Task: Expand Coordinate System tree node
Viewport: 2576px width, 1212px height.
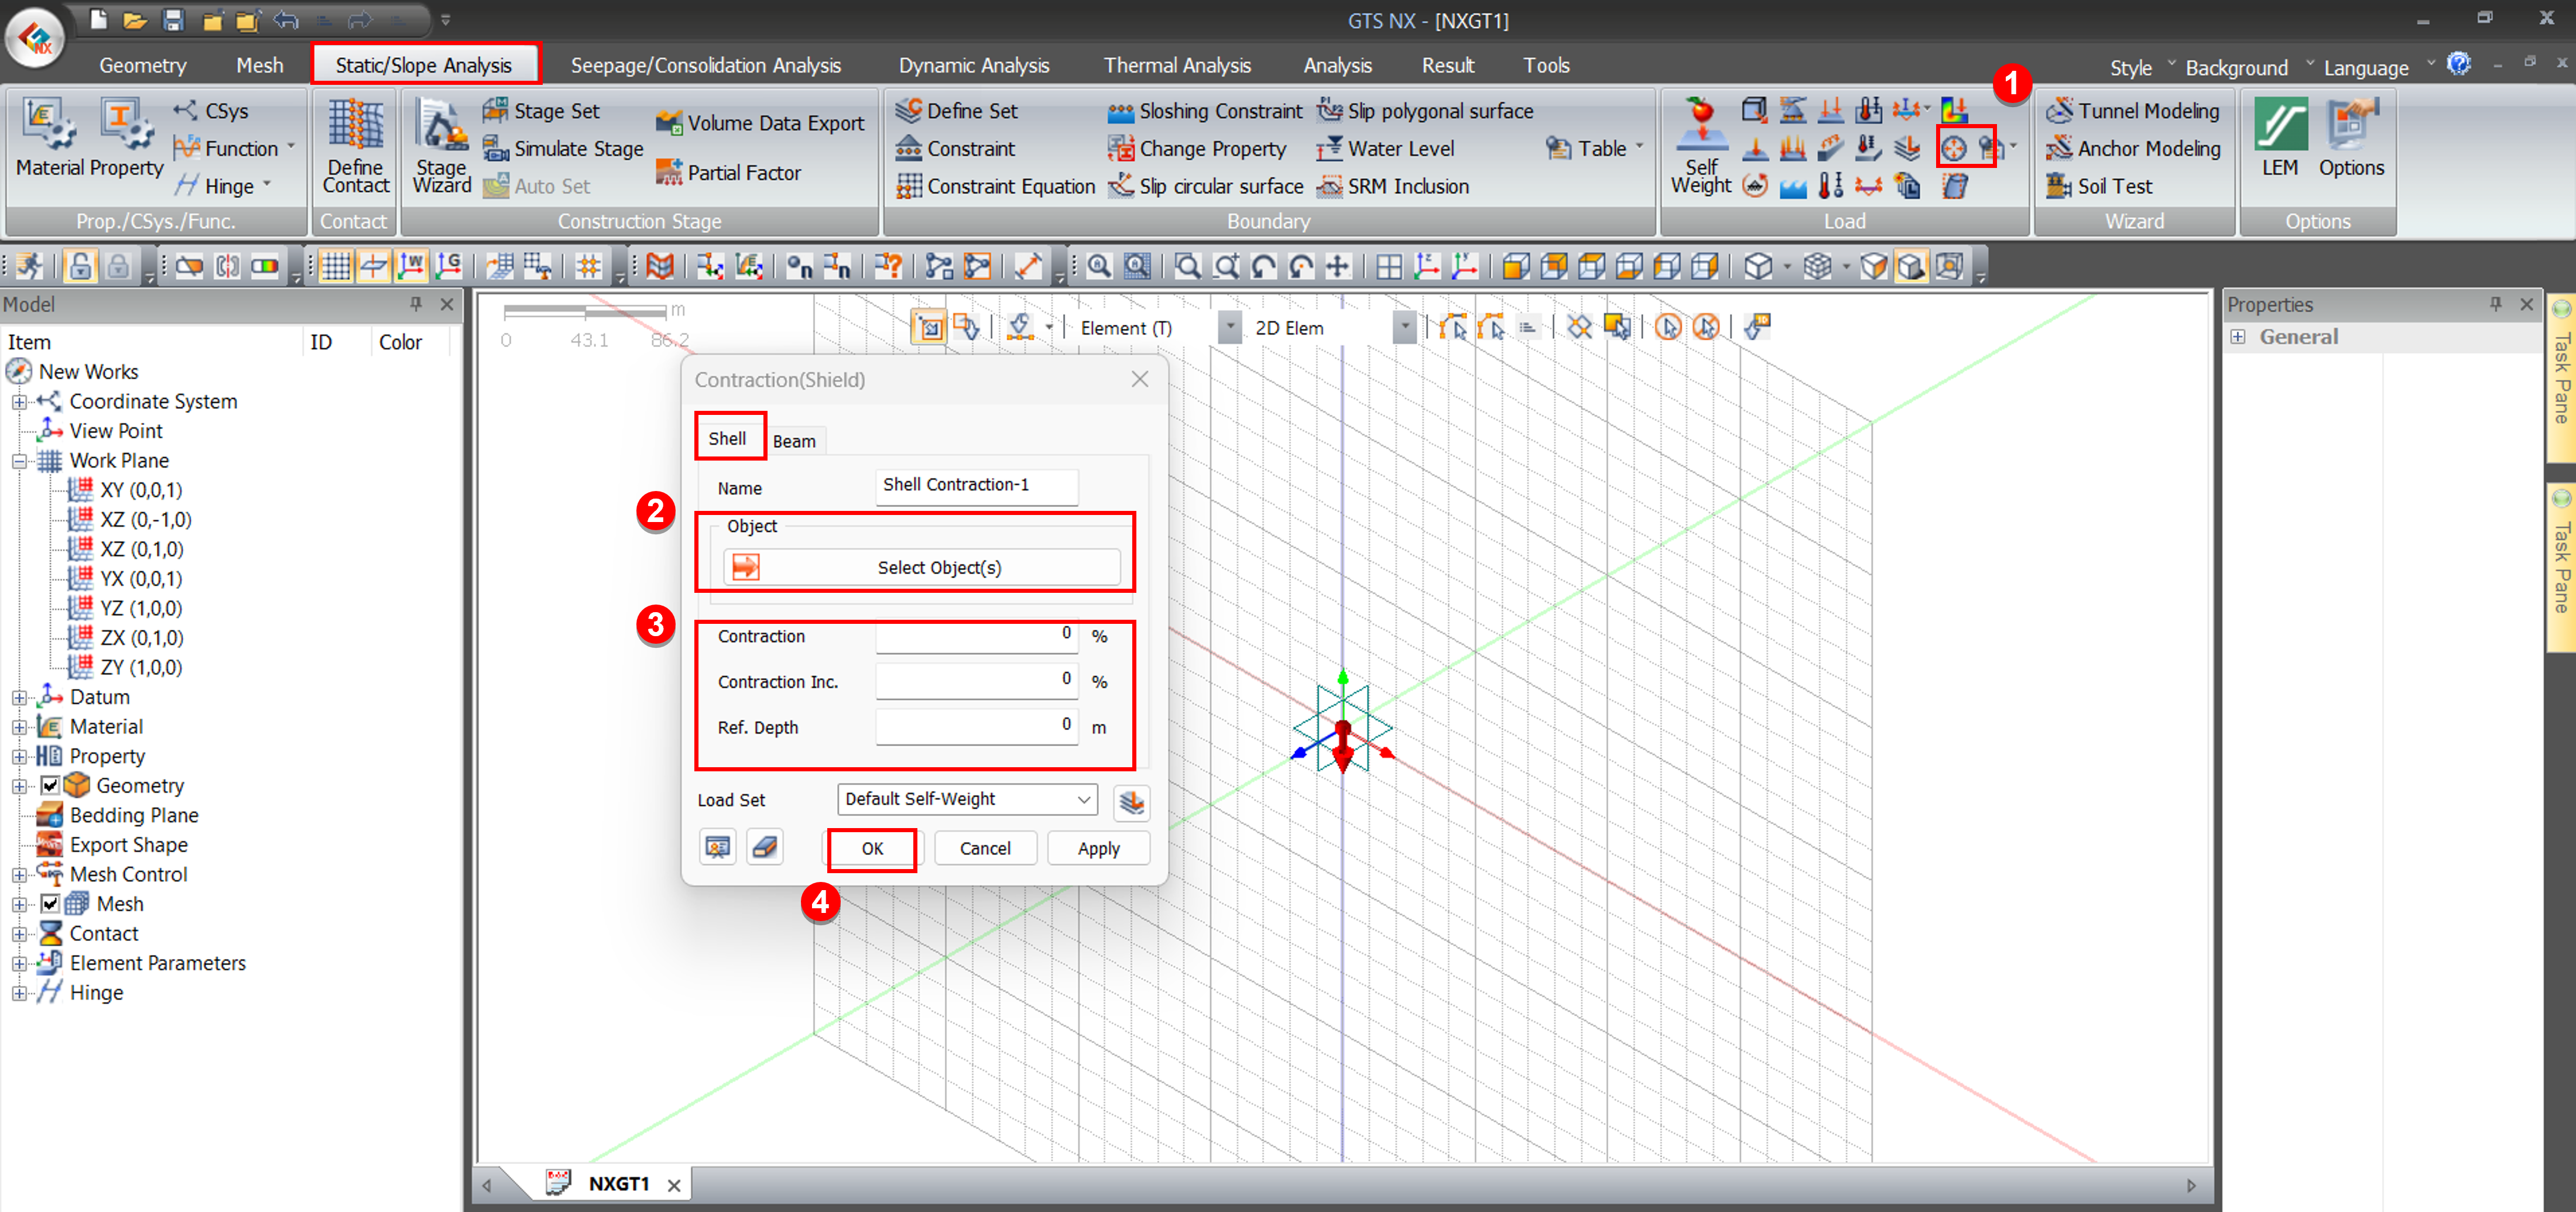Action: pyautogui.click(x=18, y=402)
